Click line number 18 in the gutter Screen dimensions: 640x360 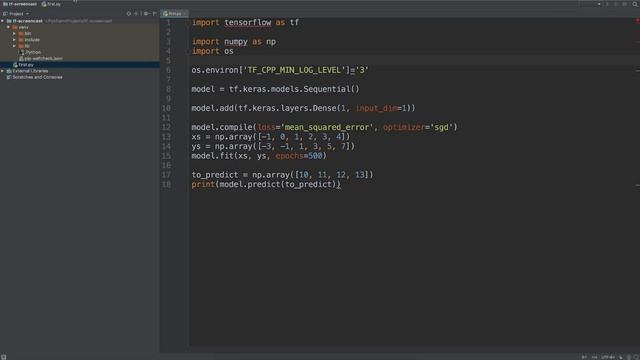pos(166,184)
